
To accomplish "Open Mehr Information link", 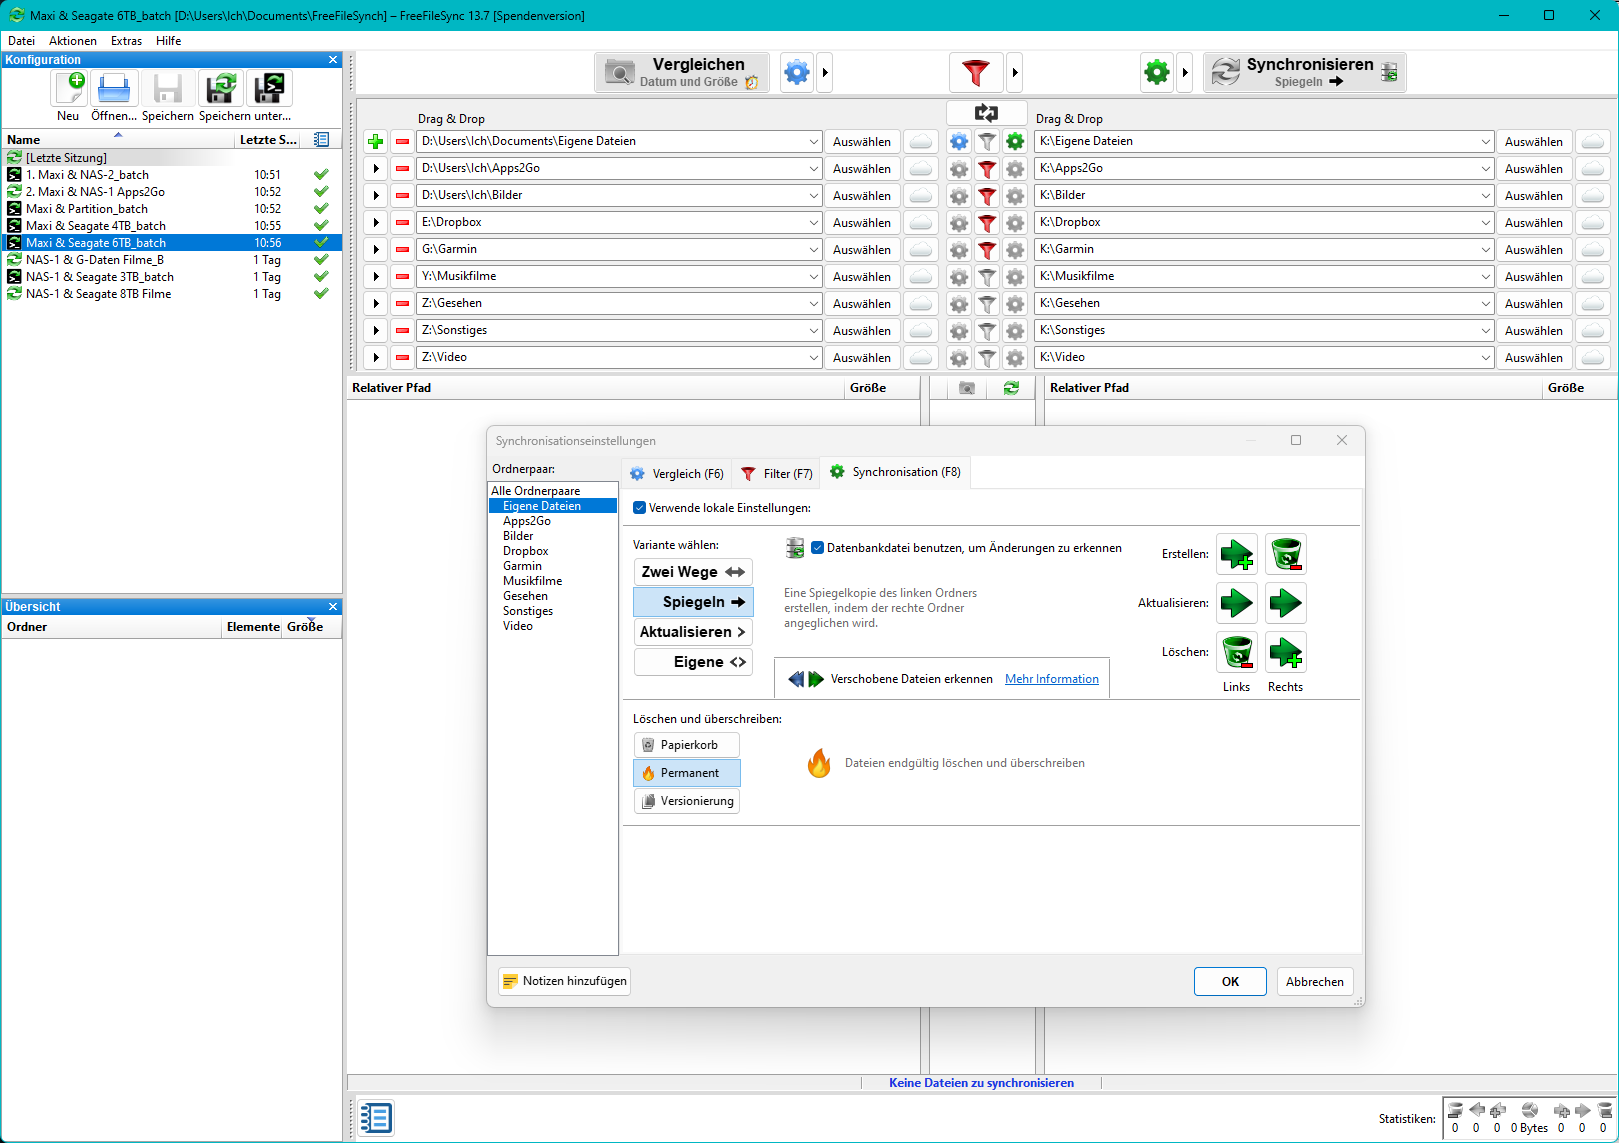I will (1052, 679).
